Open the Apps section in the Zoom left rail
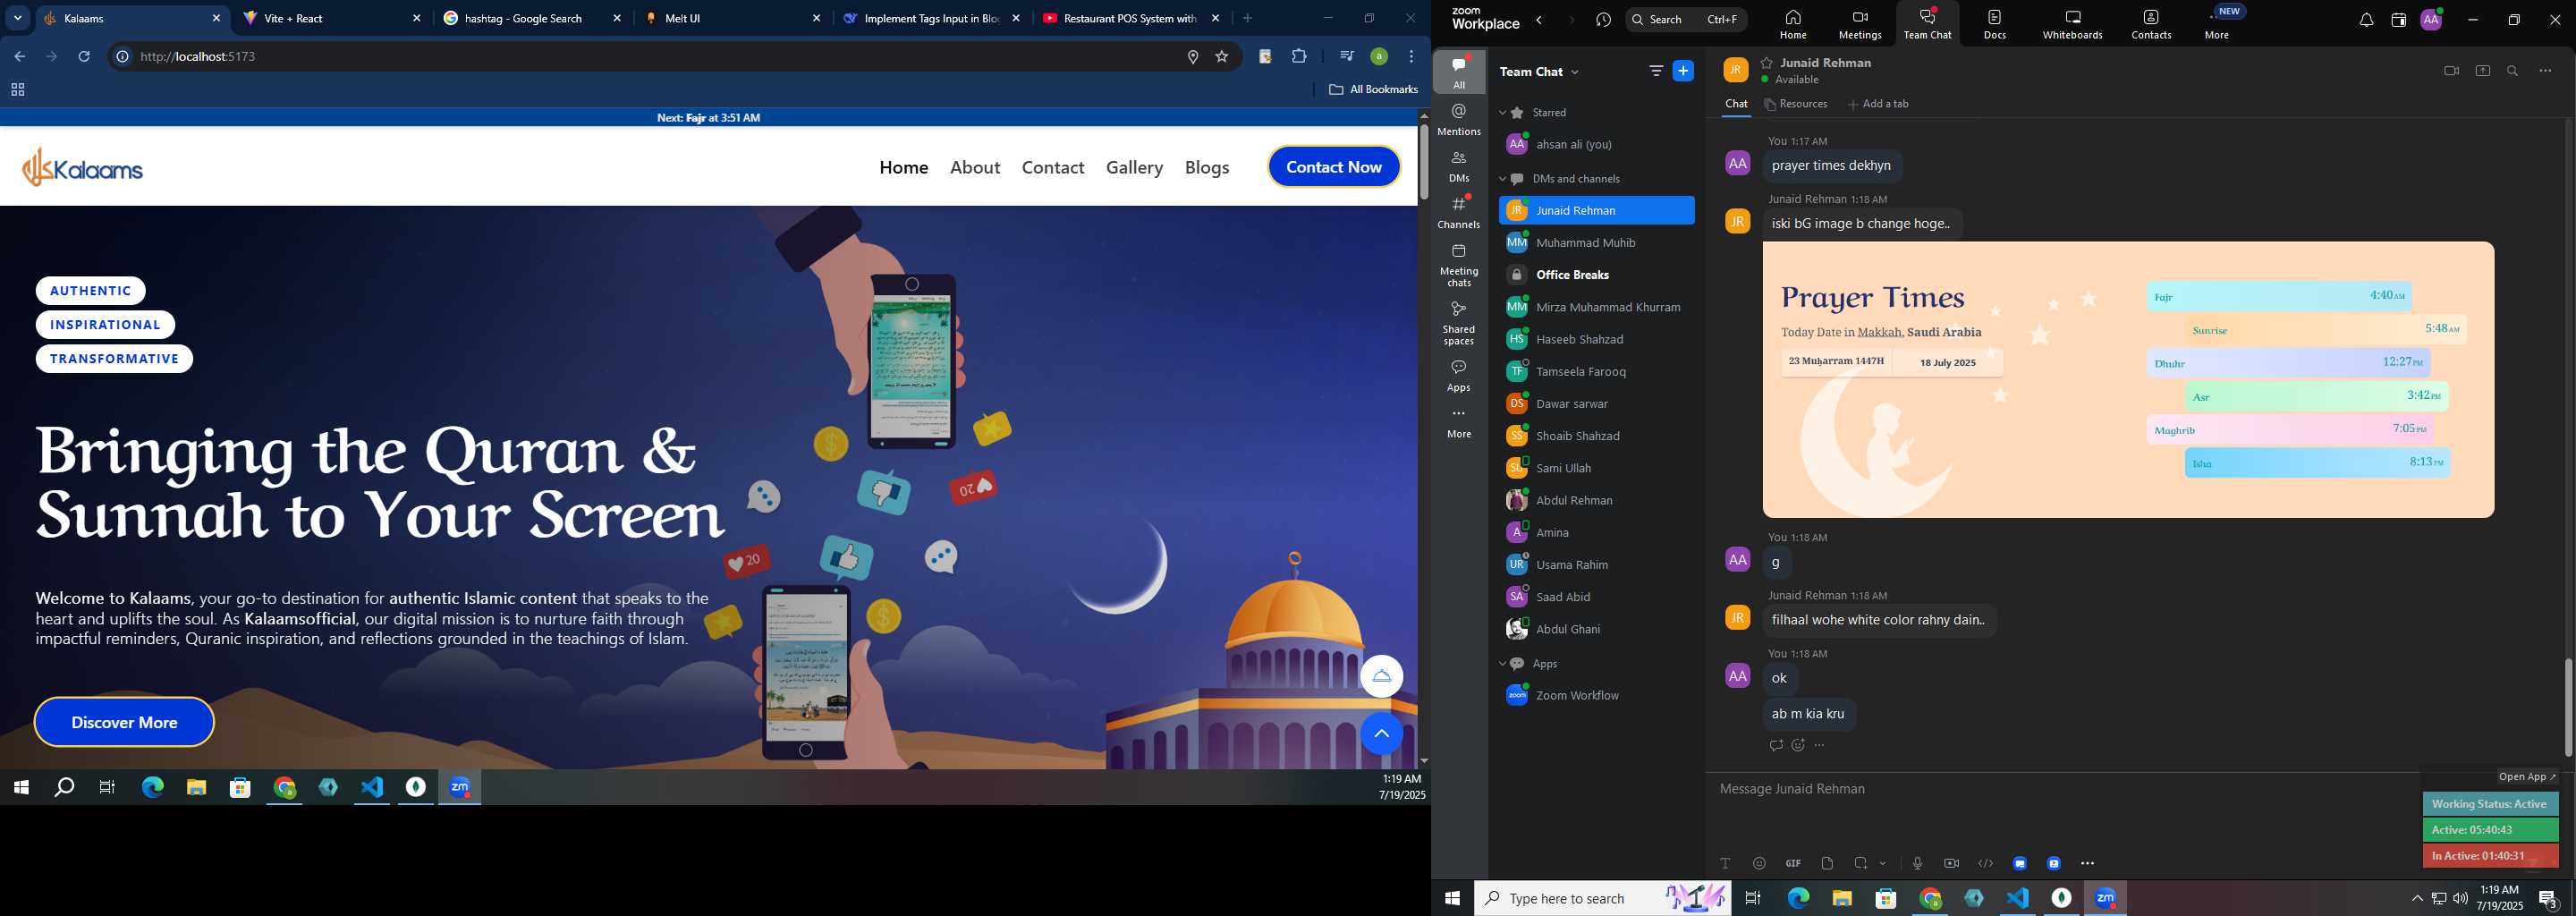The height and width of the screenshot is (916, 2576). click(1459, 375)
